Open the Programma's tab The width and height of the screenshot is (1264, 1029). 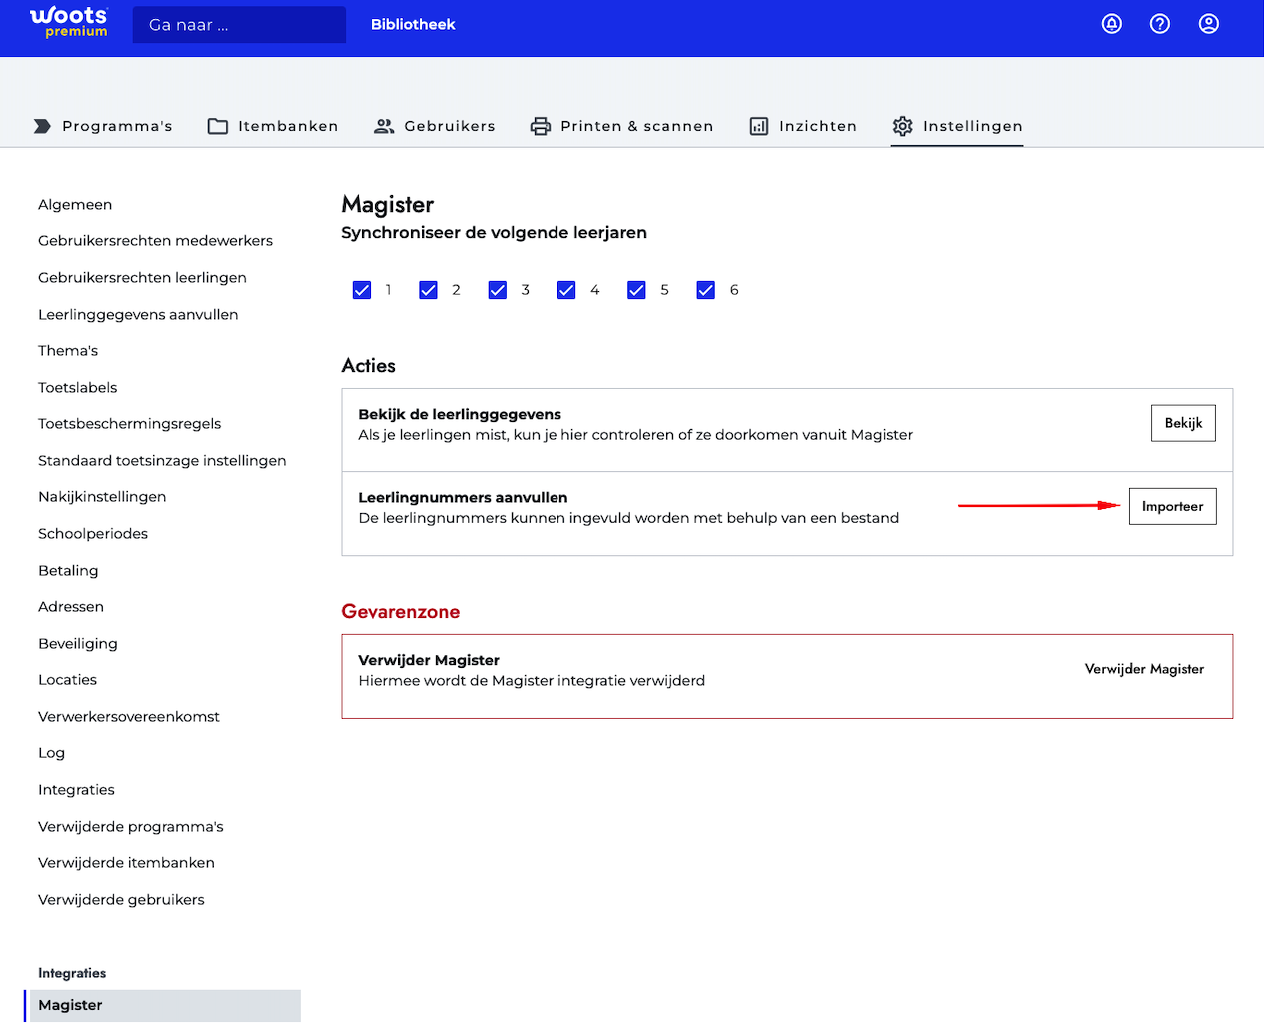click(x=103, y=126)
